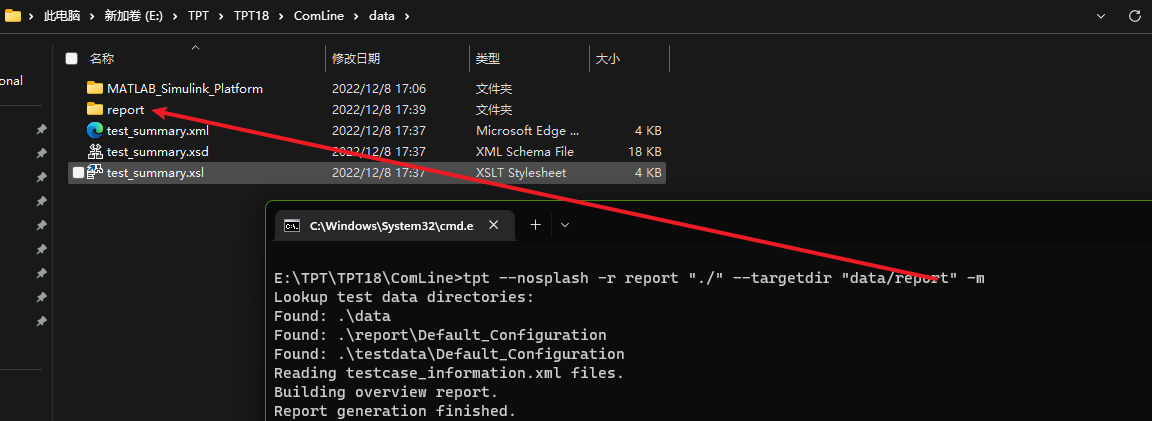The image size is (1152, 421).
Task: Click the Edge icon of test_summary.xml
Action: point(95,131)
